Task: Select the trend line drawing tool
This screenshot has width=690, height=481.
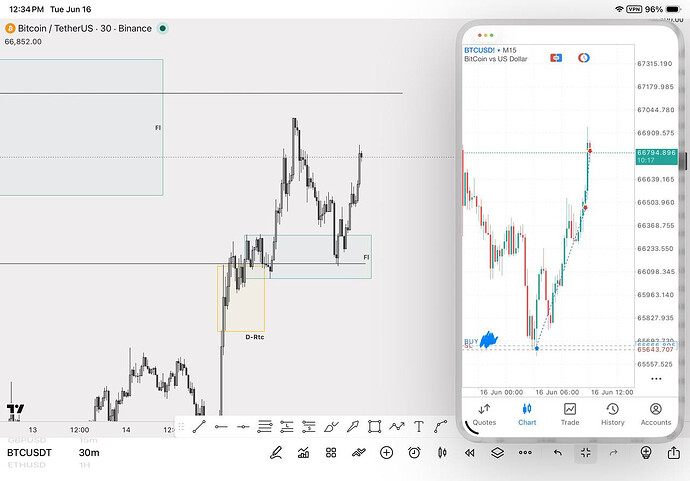Action: click(199, 426)
